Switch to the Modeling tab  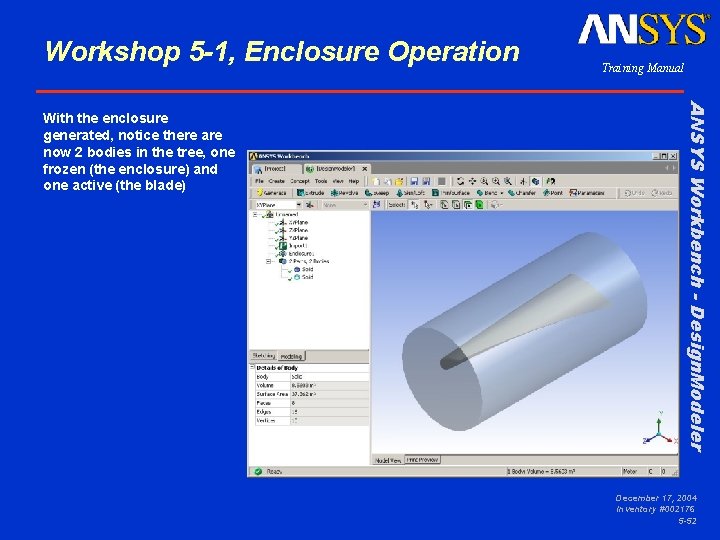click(x=291, y=356)
